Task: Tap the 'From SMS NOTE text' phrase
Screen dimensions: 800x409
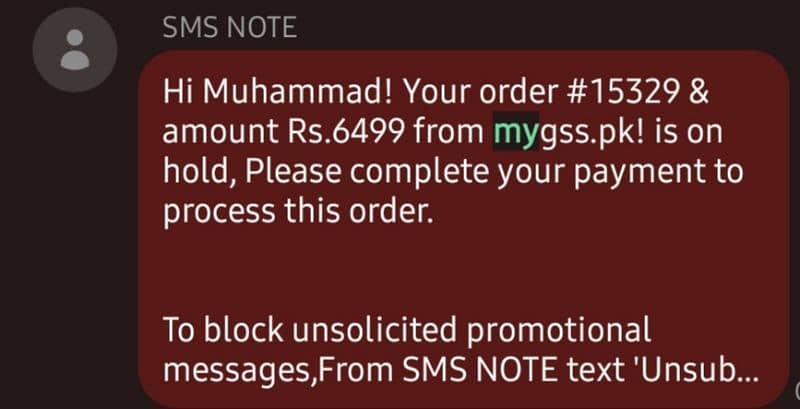Action: pyautogui.click(x=469, y=371)
